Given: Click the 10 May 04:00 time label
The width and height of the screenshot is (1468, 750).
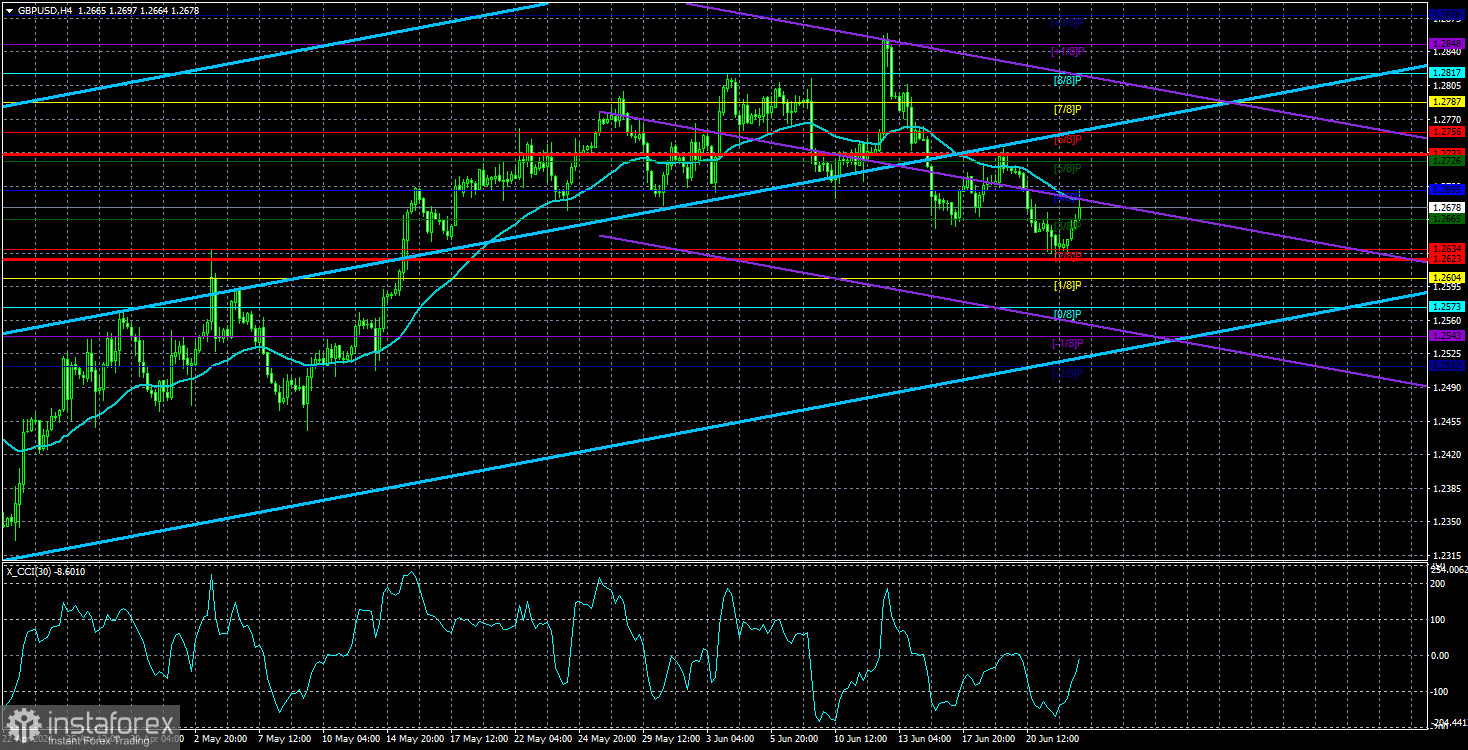Looking at the screenshot, I should pos(351,739).
